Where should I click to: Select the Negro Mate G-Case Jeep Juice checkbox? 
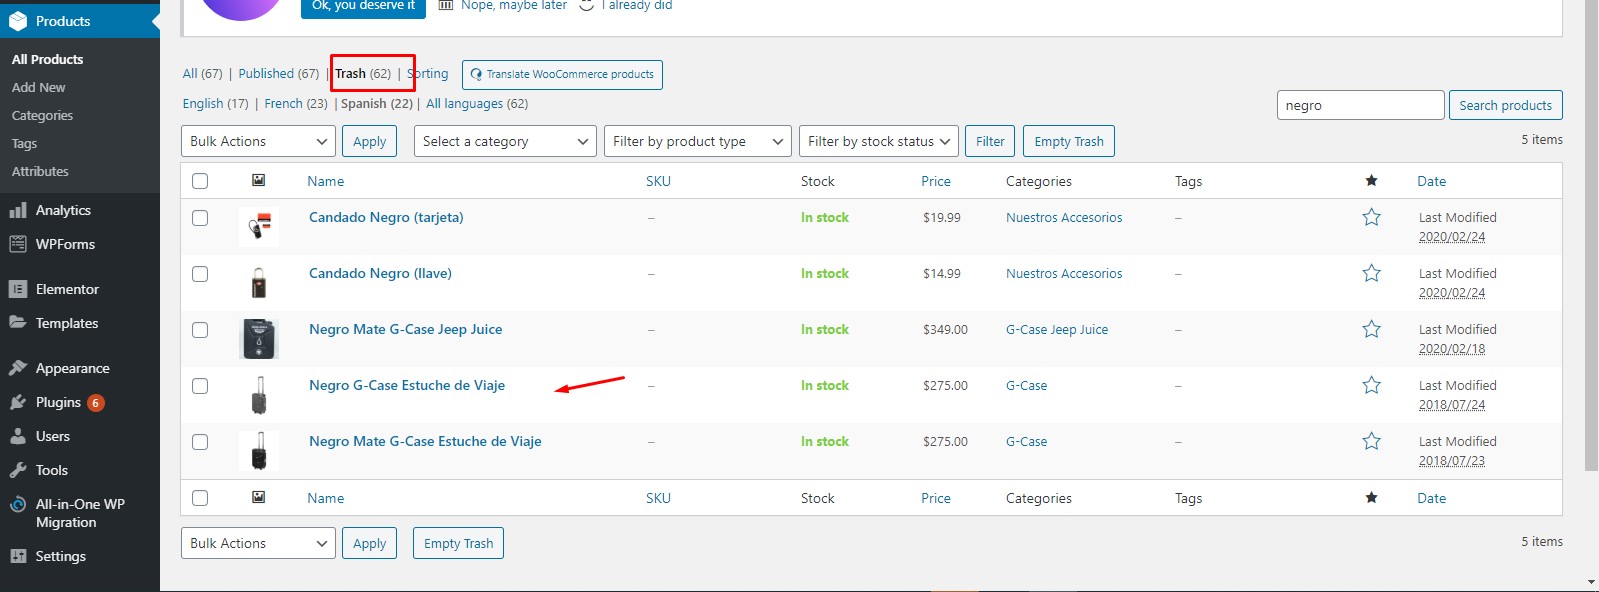coord(200,330)
